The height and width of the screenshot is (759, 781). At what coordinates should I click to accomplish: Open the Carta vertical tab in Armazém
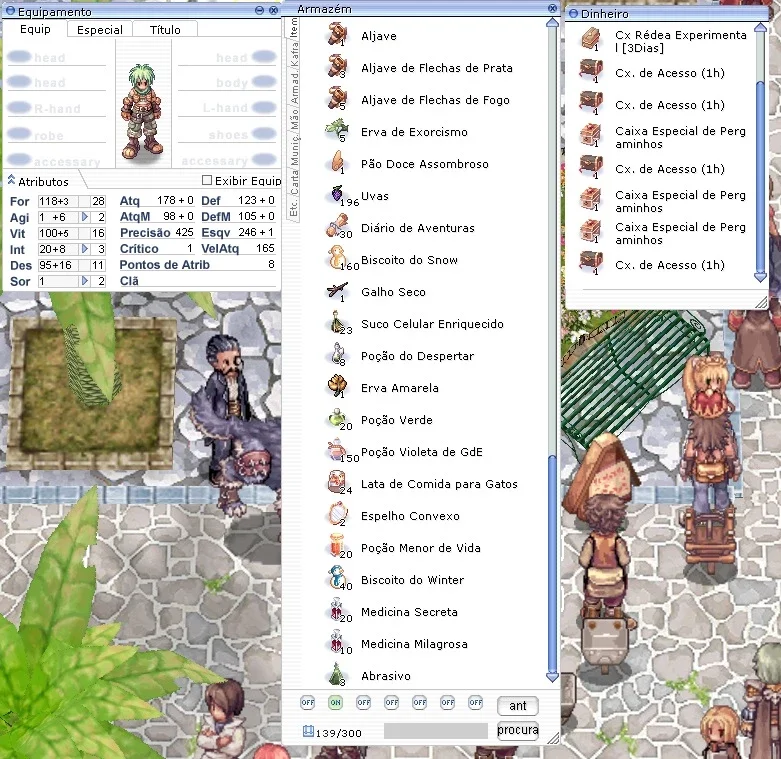294,183
